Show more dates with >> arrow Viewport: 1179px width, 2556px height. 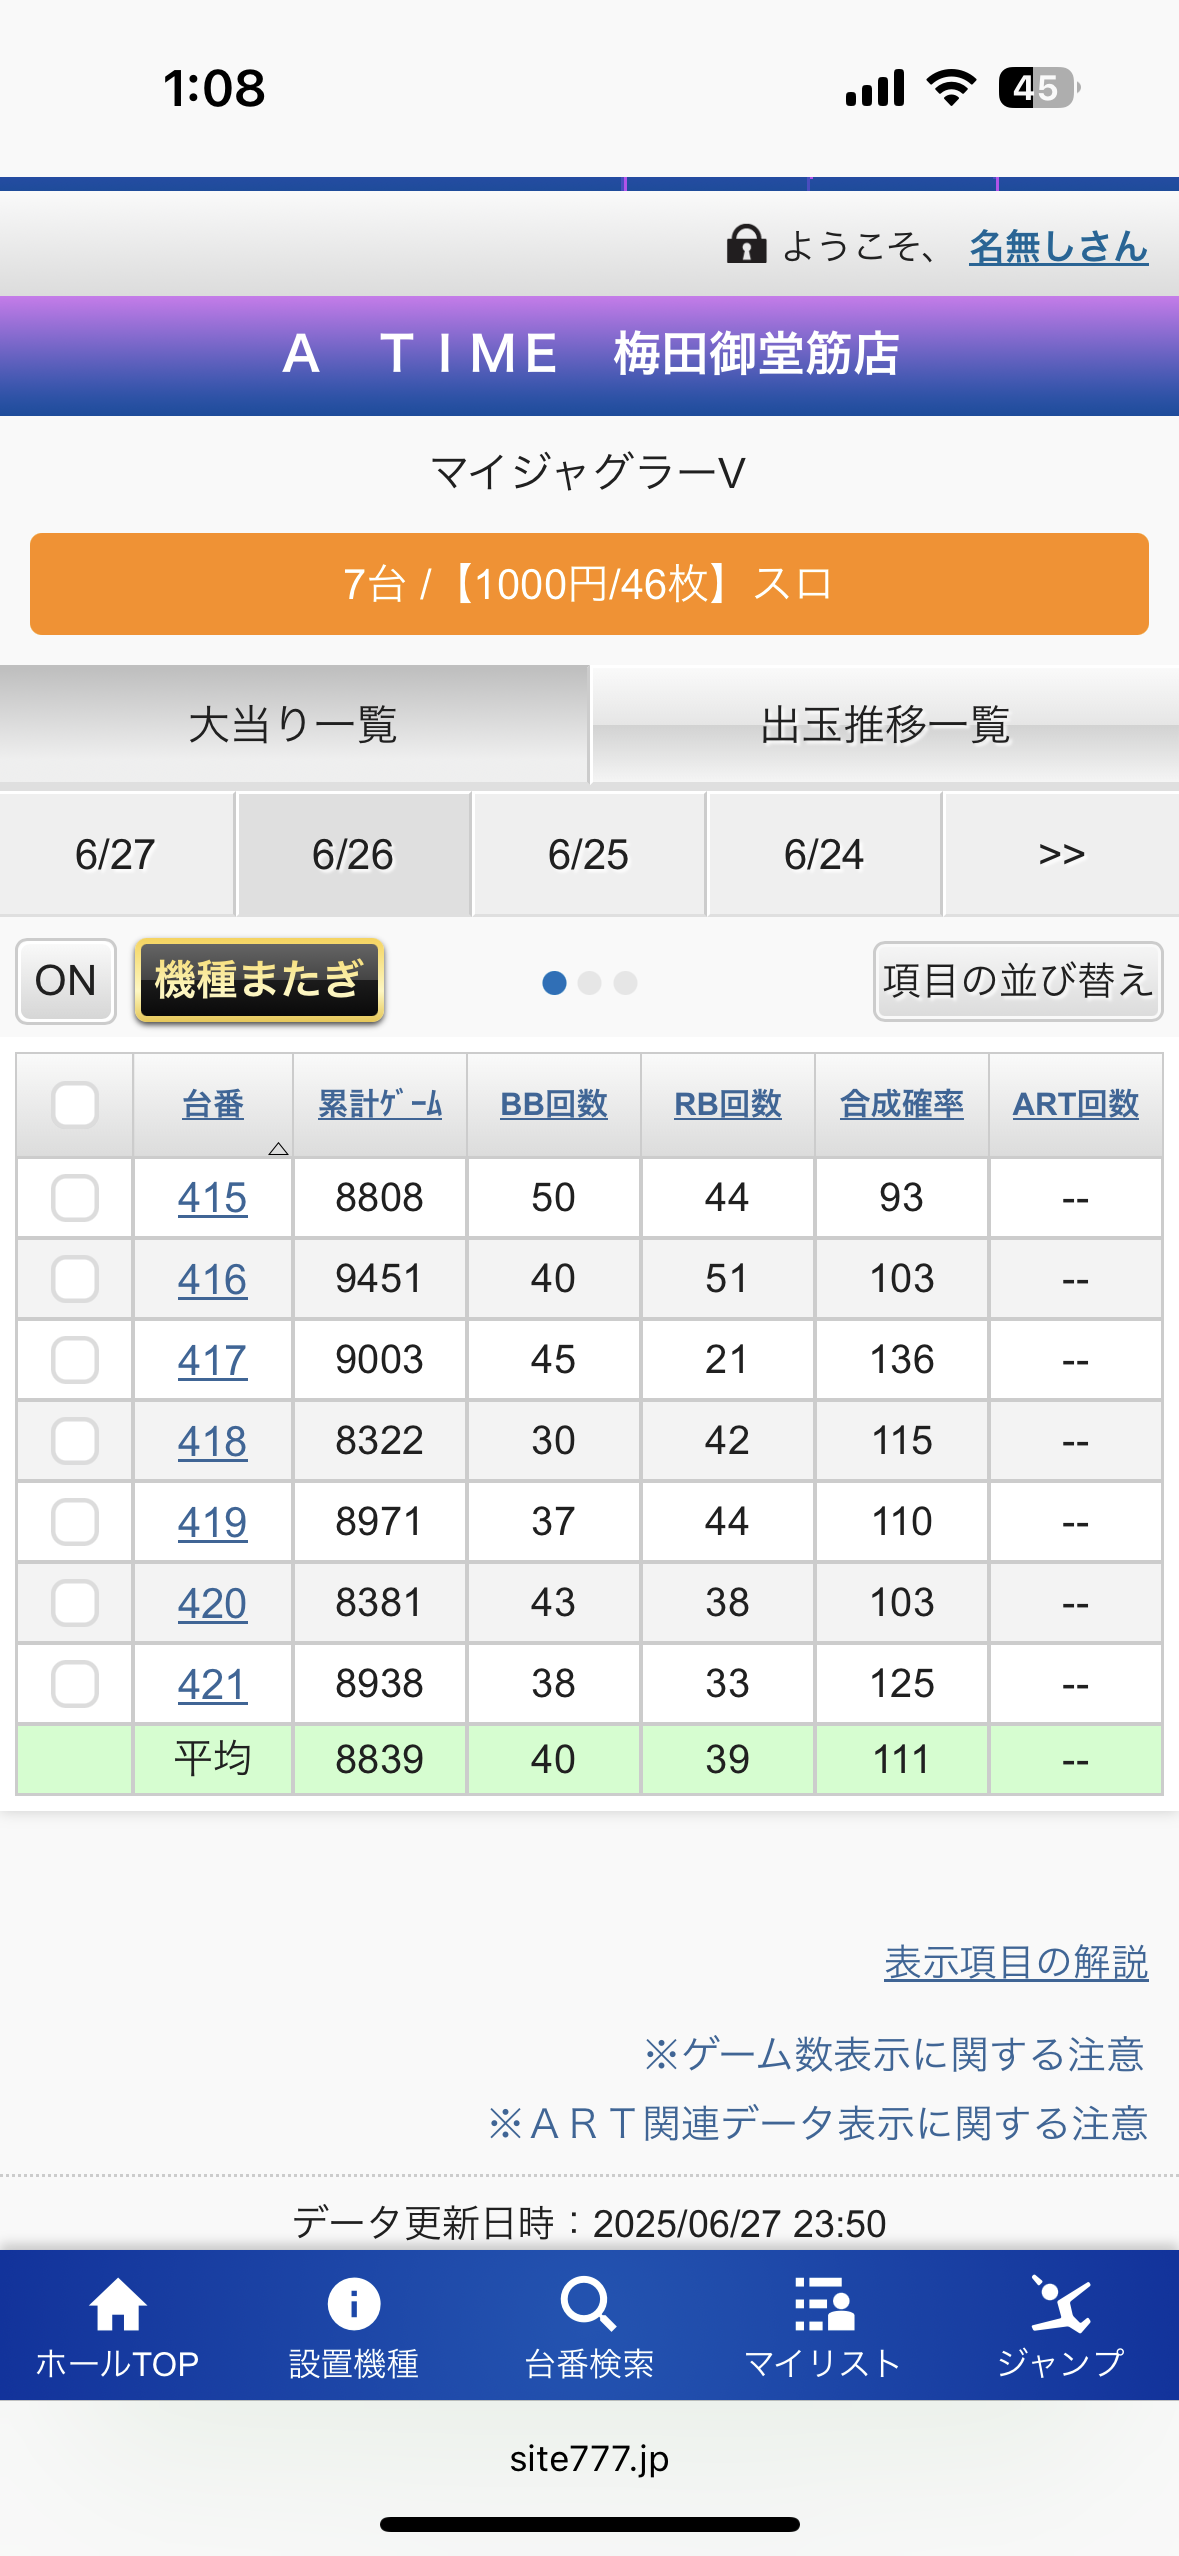pos(1061,854)
